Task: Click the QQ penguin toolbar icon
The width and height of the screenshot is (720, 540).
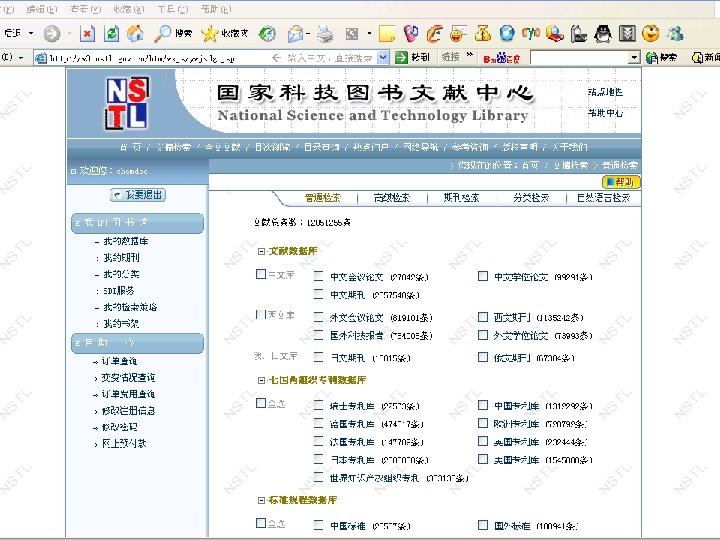Action: (602, 34)
